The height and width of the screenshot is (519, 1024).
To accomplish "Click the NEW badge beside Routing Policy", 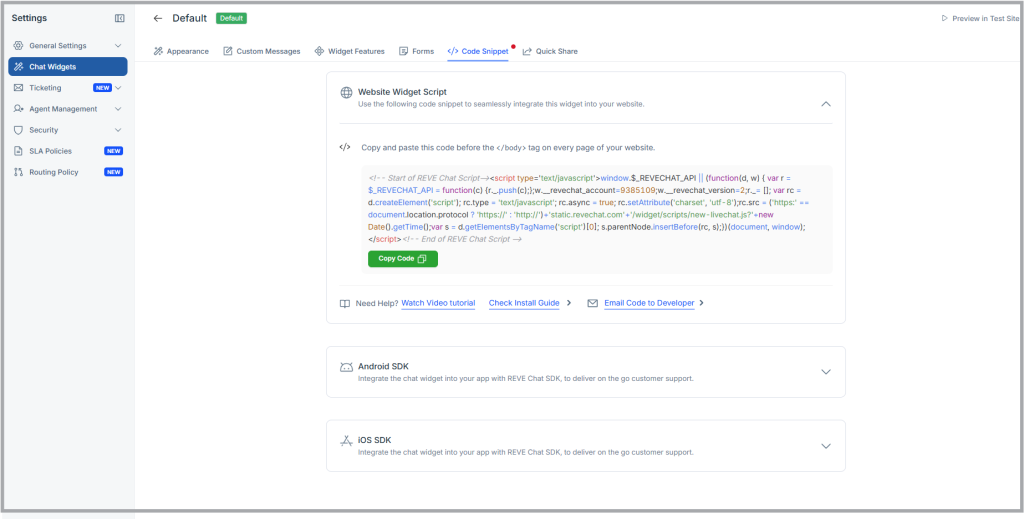I will [x=114, y=172].
